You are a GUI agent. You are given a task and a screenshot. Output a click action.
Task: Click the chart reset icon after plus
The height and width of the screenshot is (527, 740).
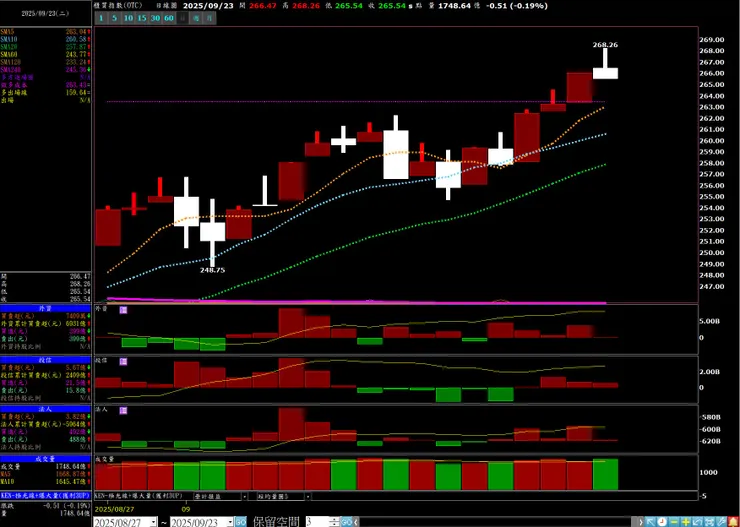[x=697, y=522]
